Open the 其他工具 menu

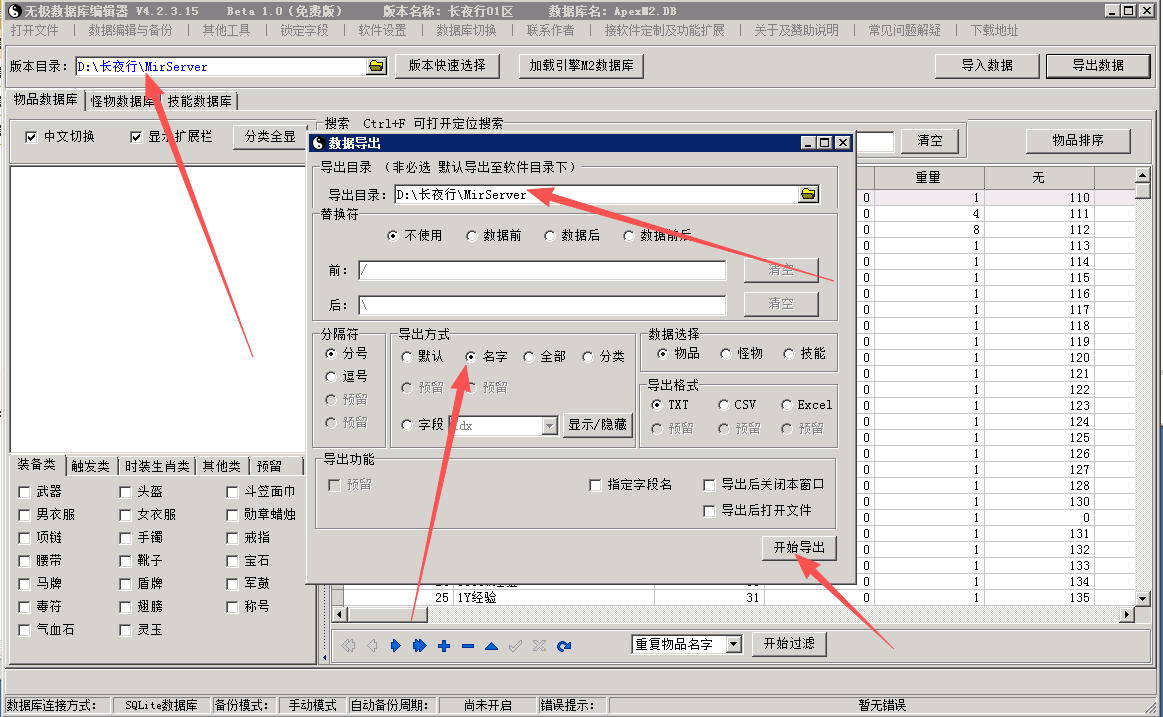[226, 30]
